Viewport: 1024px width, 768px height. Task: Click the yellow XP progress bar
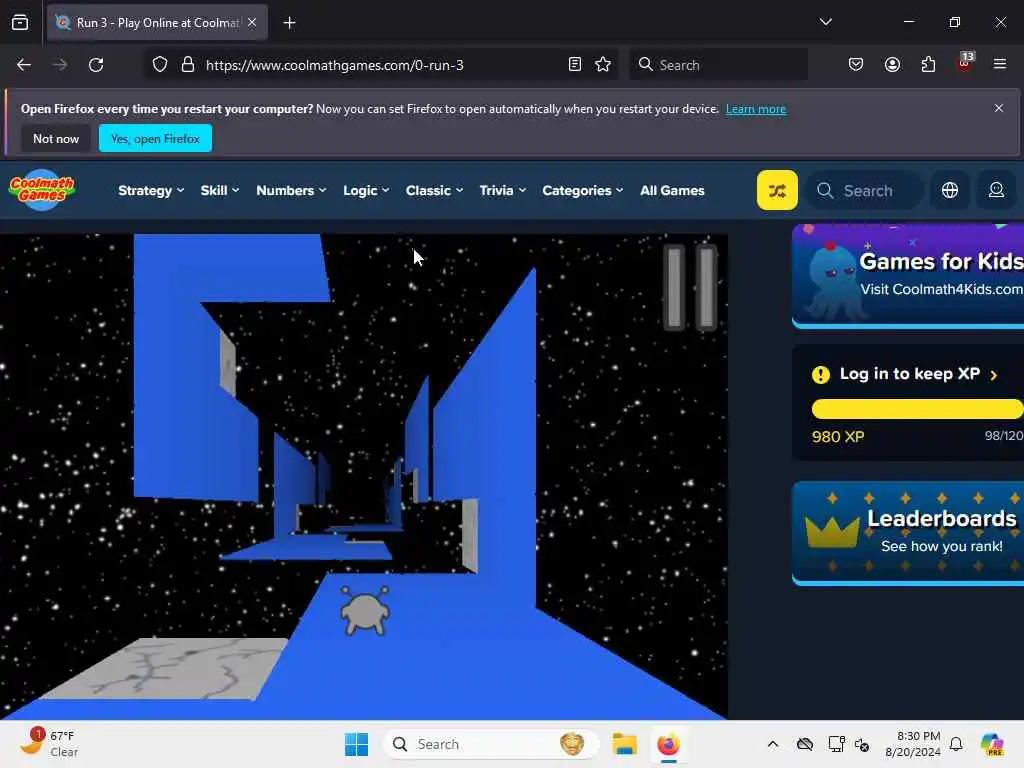[x=918, y=409]
